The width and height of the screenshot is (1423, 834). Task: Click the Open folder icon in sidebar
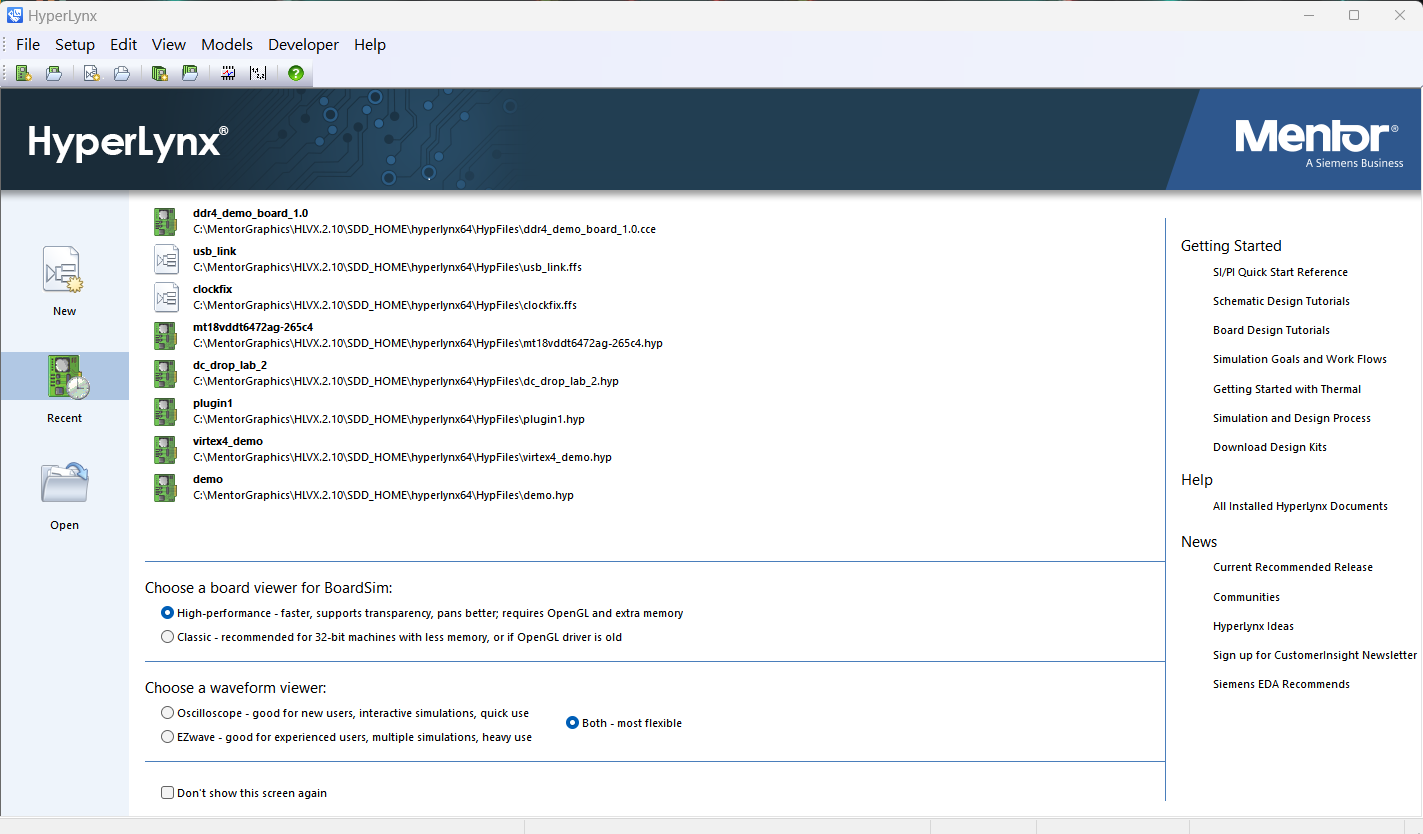coord(65,484)
